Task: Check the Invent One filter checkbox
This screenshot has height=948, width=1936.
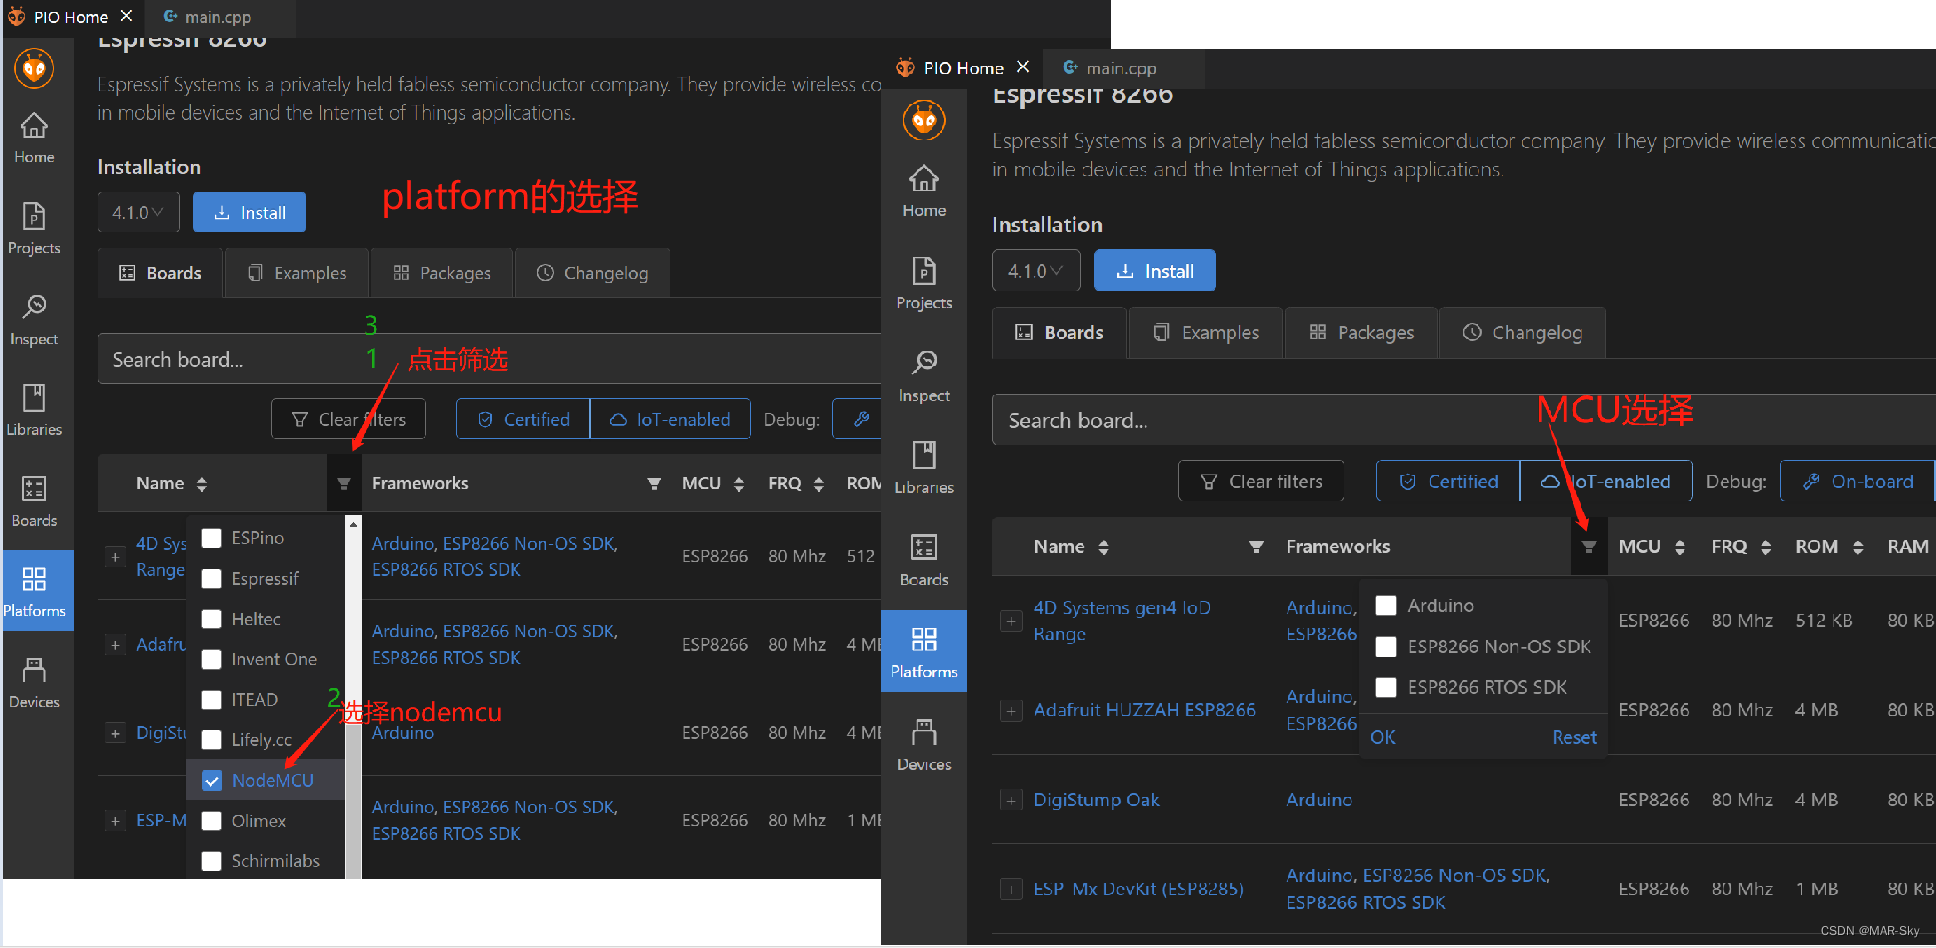Action: click(212, 659)
